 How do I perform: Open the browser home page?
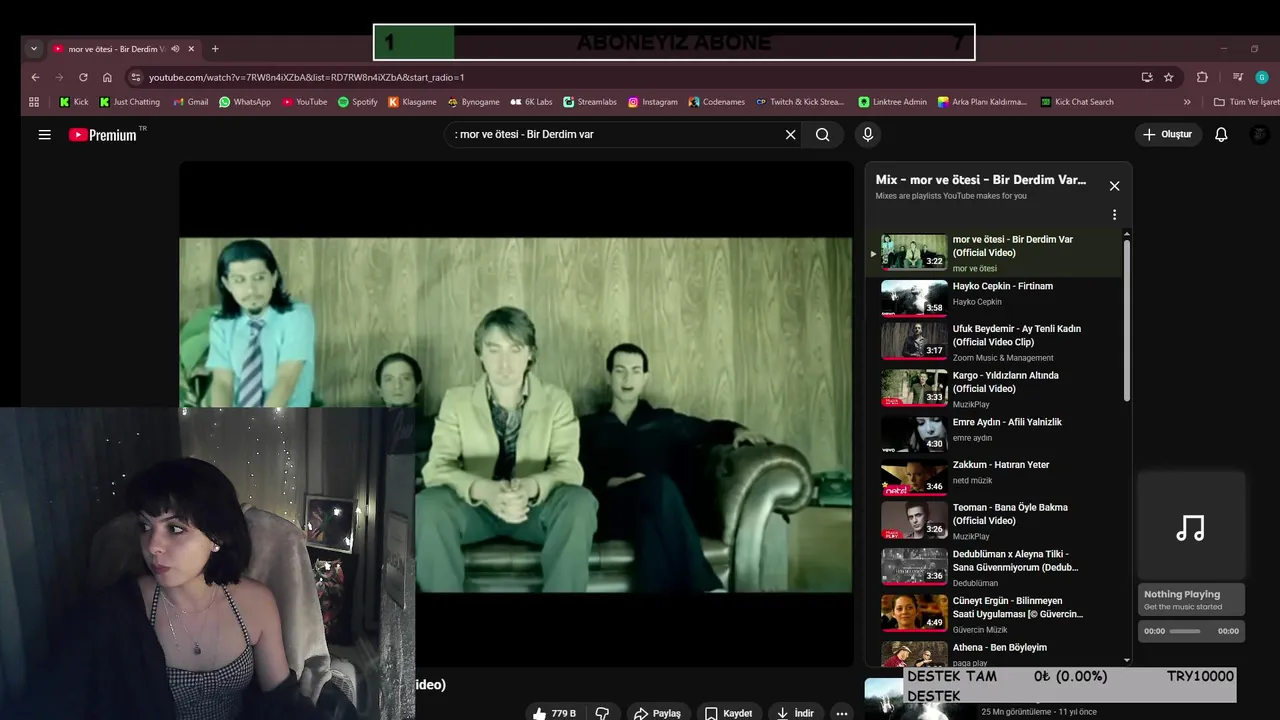point(107,77)
